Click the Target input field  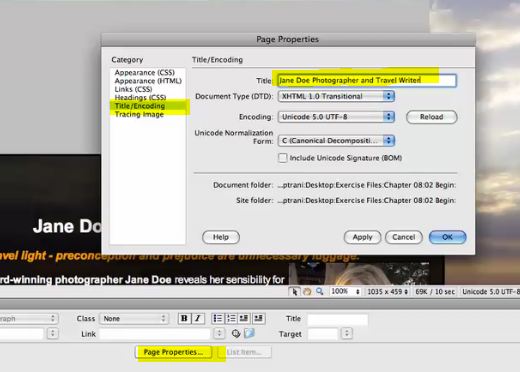tap(323, 333)
